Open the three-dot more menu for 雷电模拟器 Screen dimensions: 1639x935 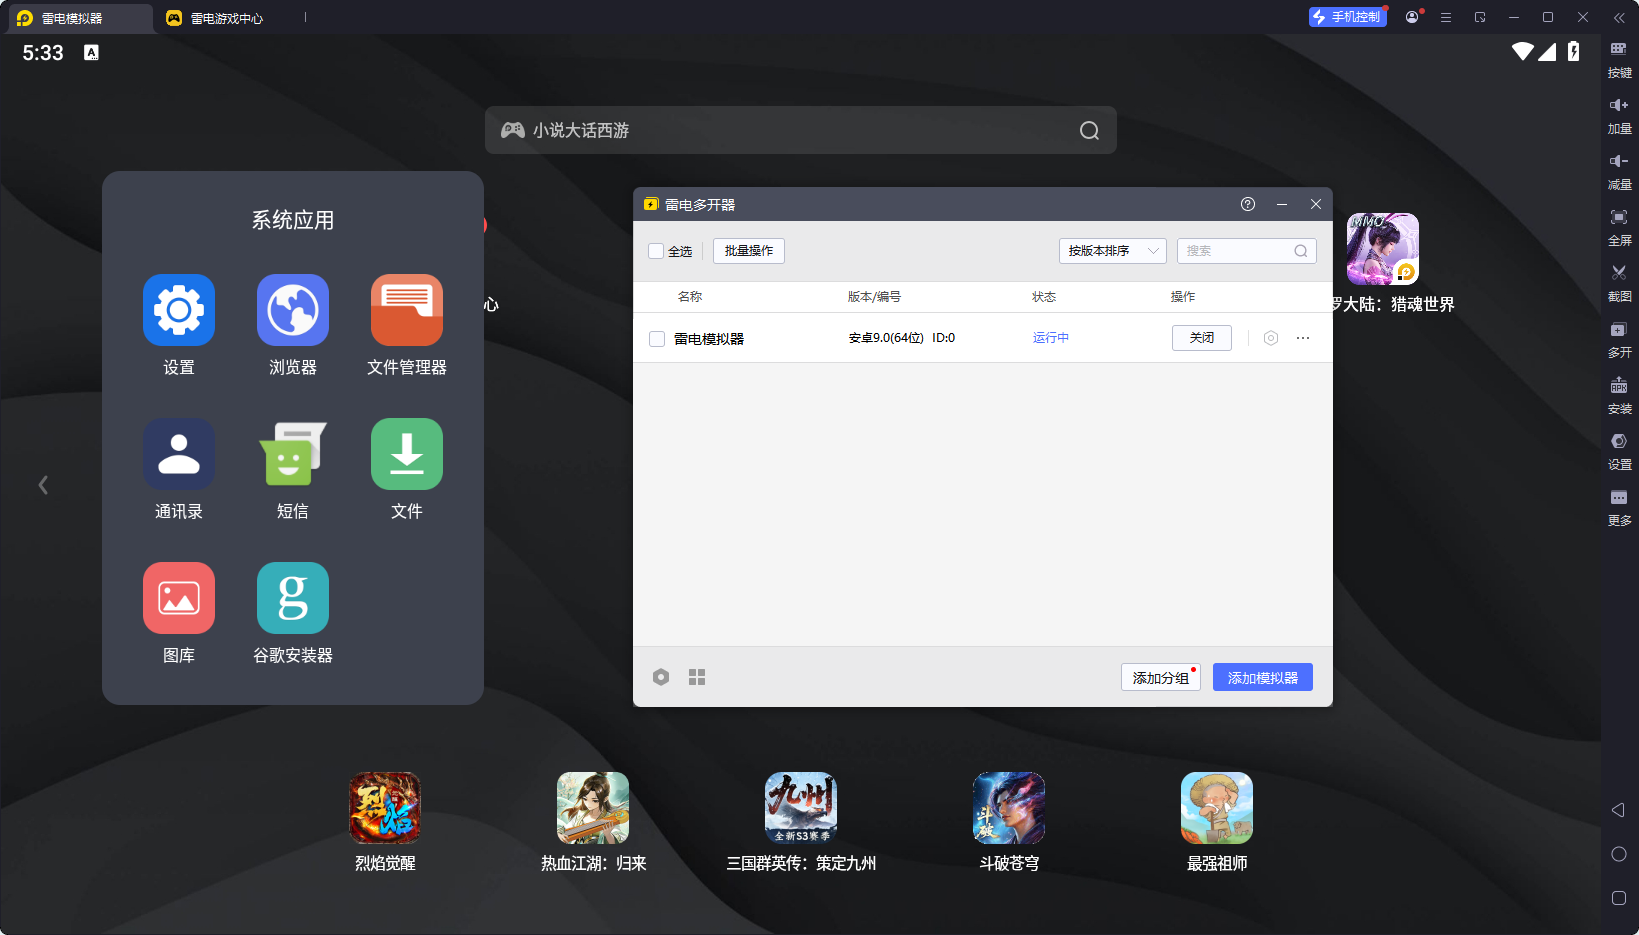1302,338
